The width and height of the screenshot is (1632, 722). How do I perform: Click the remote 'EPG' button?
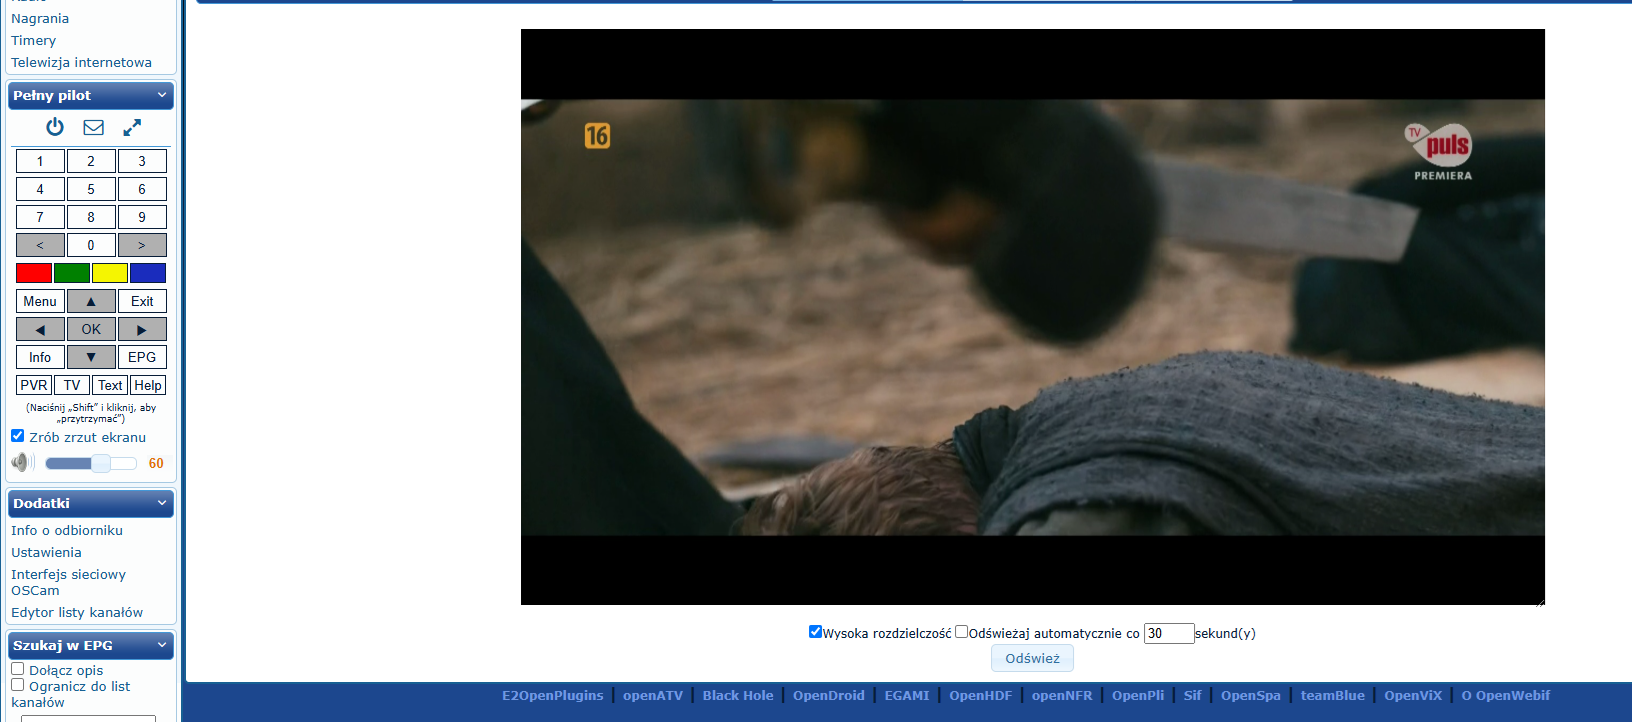[142, 357]
